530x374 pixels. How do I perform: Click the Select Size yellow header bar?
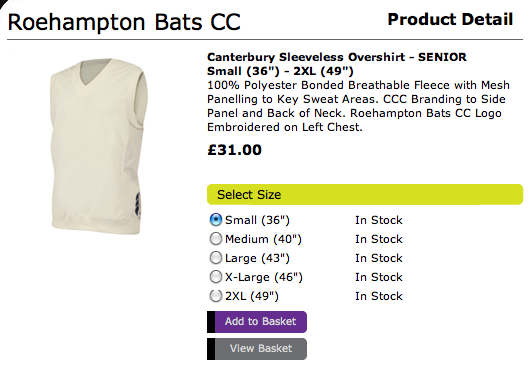pos(365,194)
